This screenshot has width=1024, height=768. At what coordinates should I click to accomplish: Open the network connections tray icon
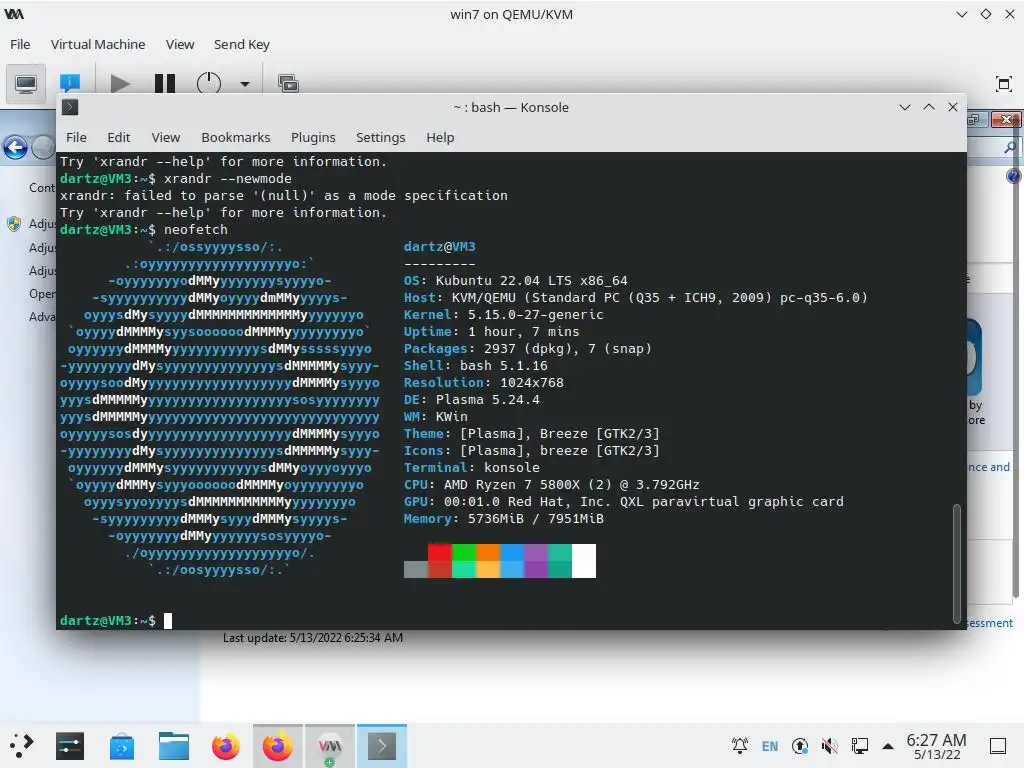(859, 746)
